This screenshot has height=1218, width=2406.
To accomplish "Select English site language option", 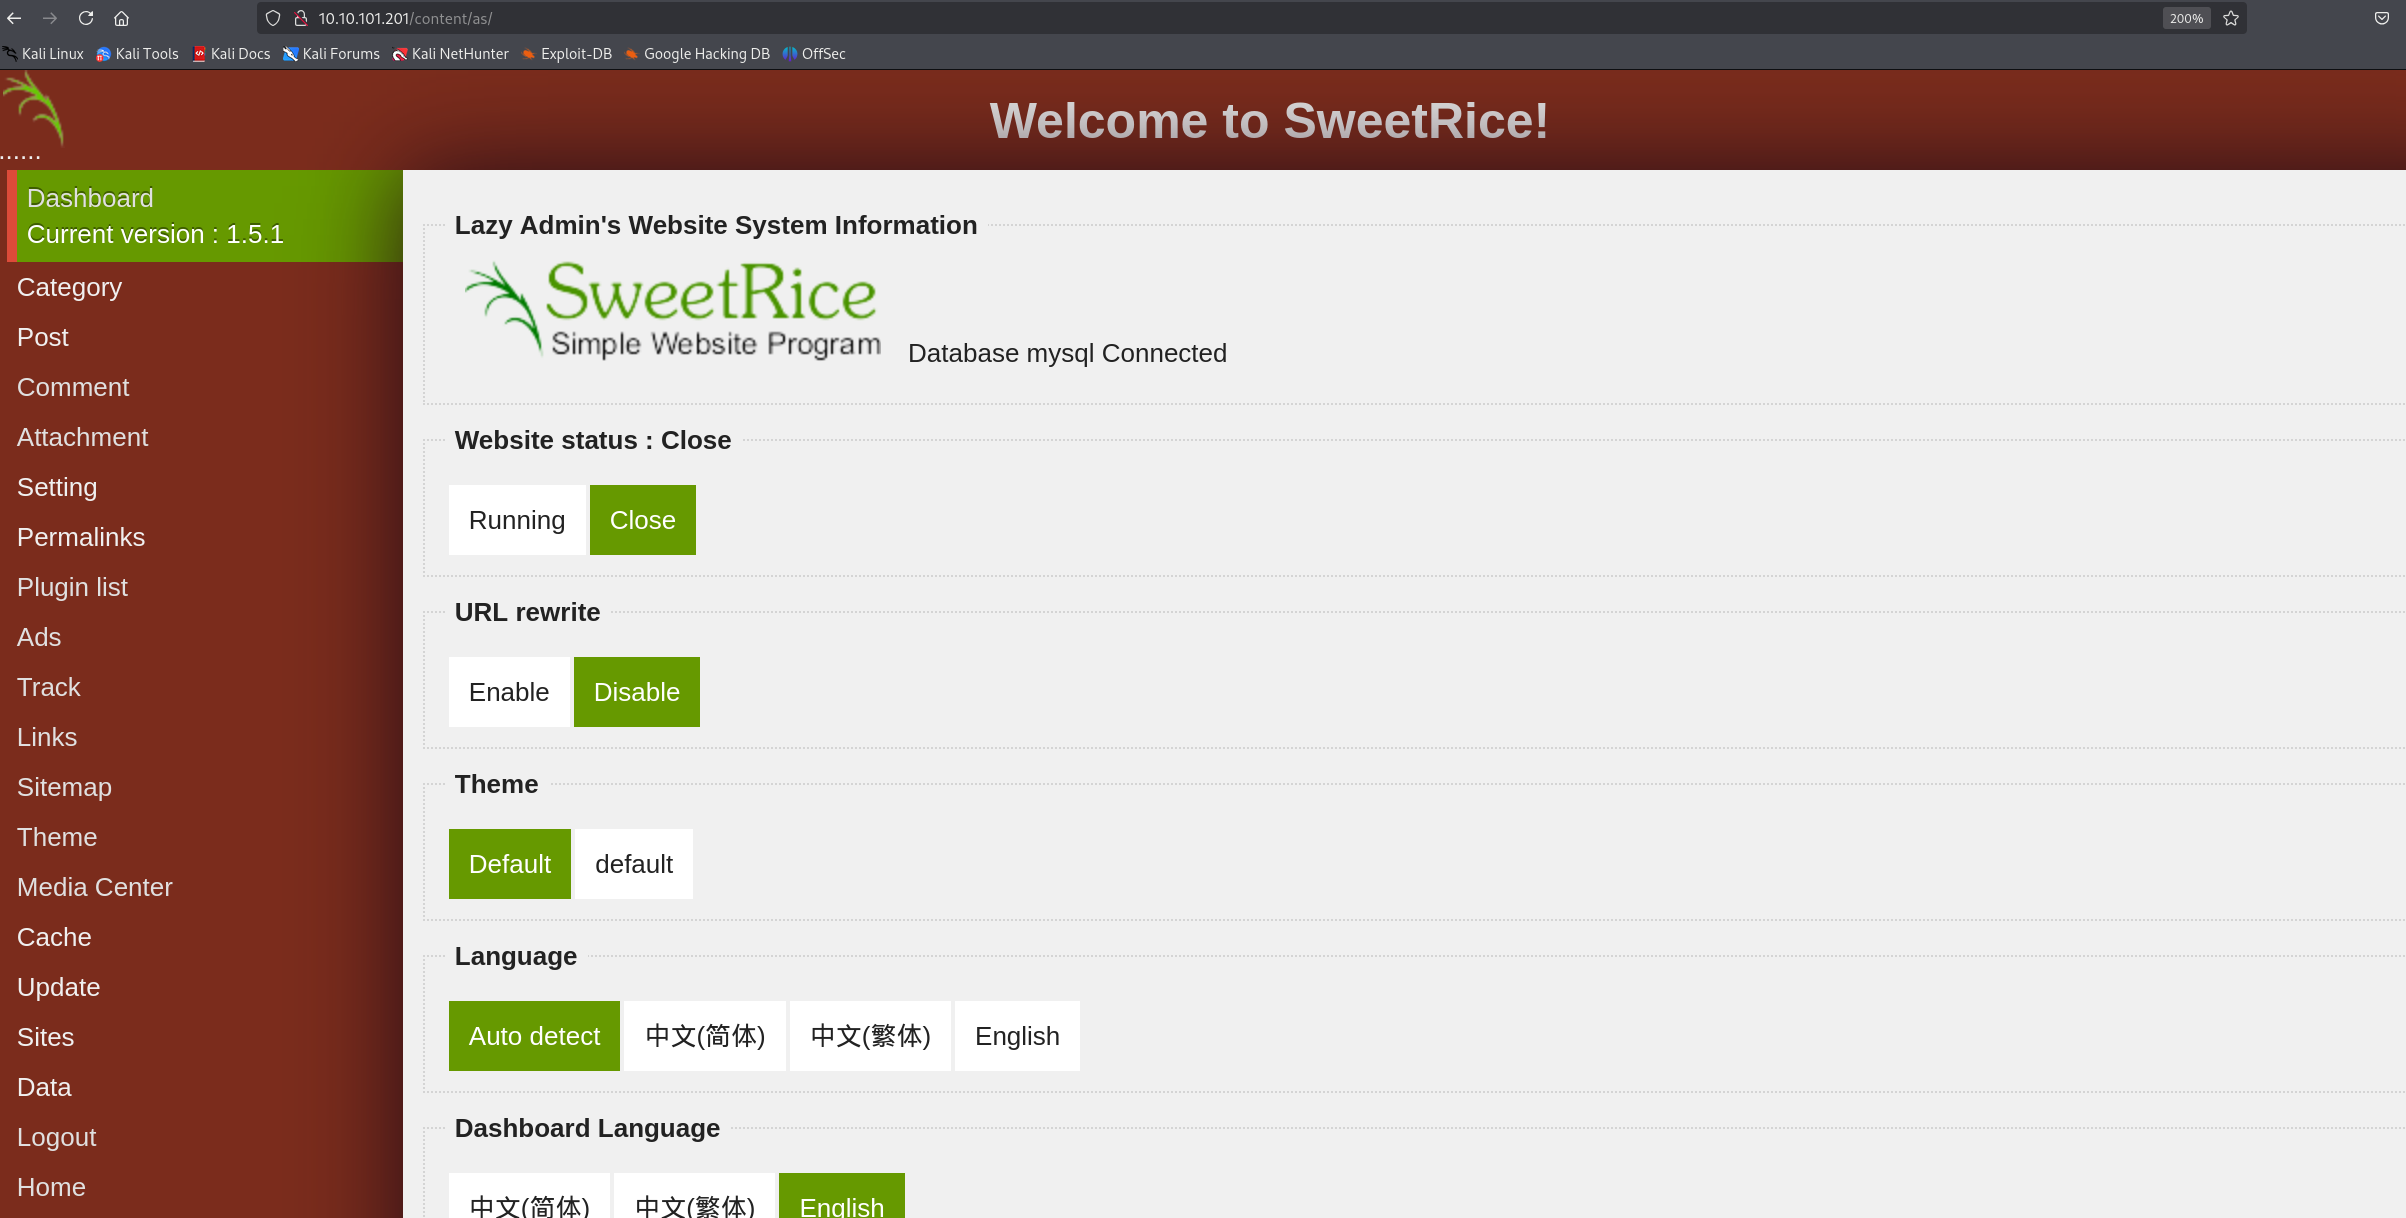I will [x=1017, y=1036].
